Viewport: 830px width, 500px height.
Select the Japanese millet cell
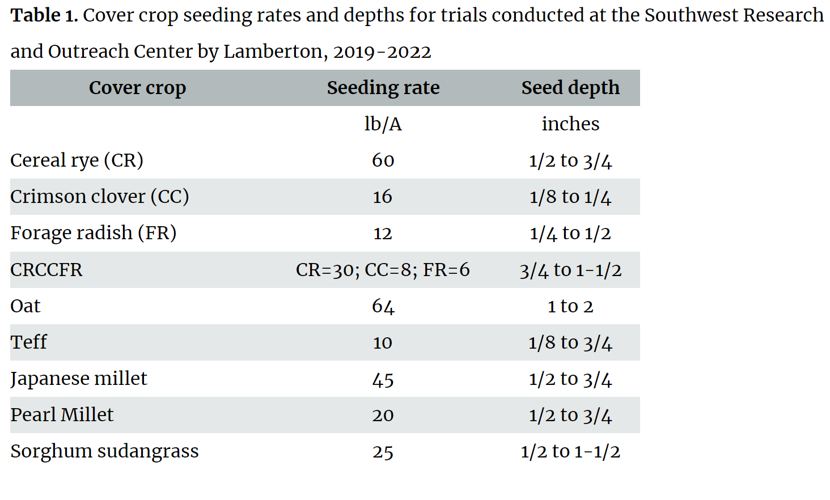point(79,379)
